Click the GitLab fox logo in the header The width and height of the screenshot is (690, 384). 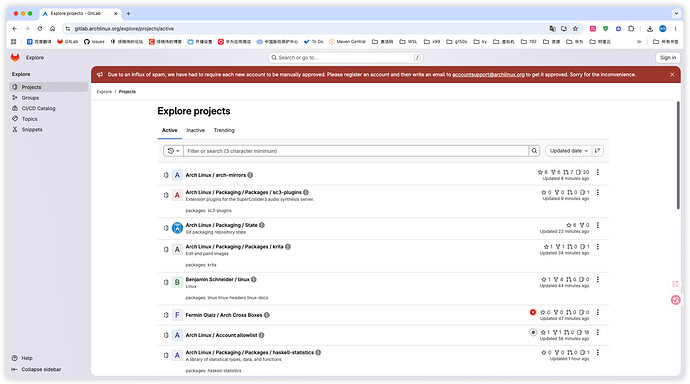click(15, 57)
